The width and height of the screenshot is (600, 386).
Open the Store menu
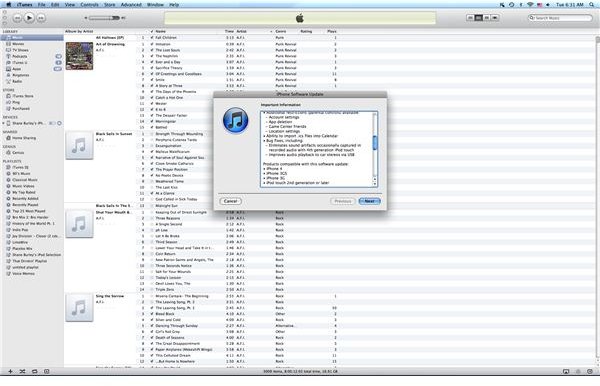pos(110,5)
